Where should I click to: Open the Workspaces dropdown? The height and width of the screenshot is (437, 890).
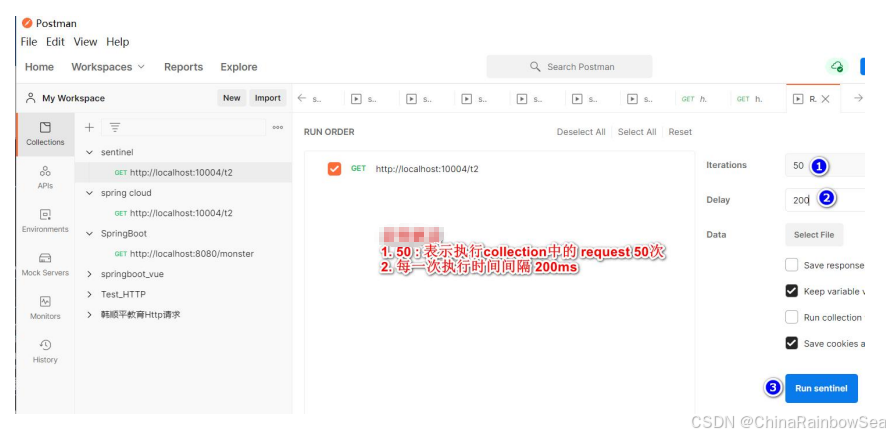[108, 67]
